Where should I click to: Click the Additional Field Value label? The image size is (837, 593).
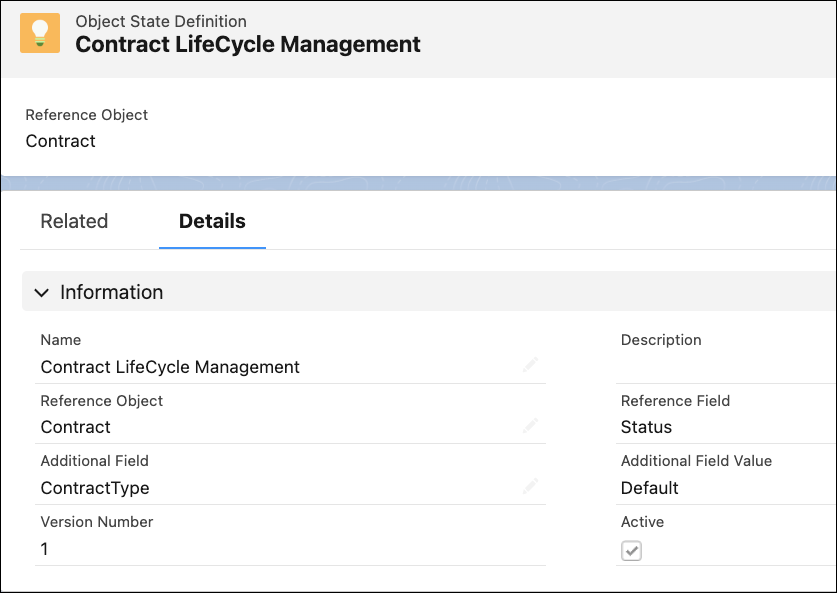click(694, 461)
